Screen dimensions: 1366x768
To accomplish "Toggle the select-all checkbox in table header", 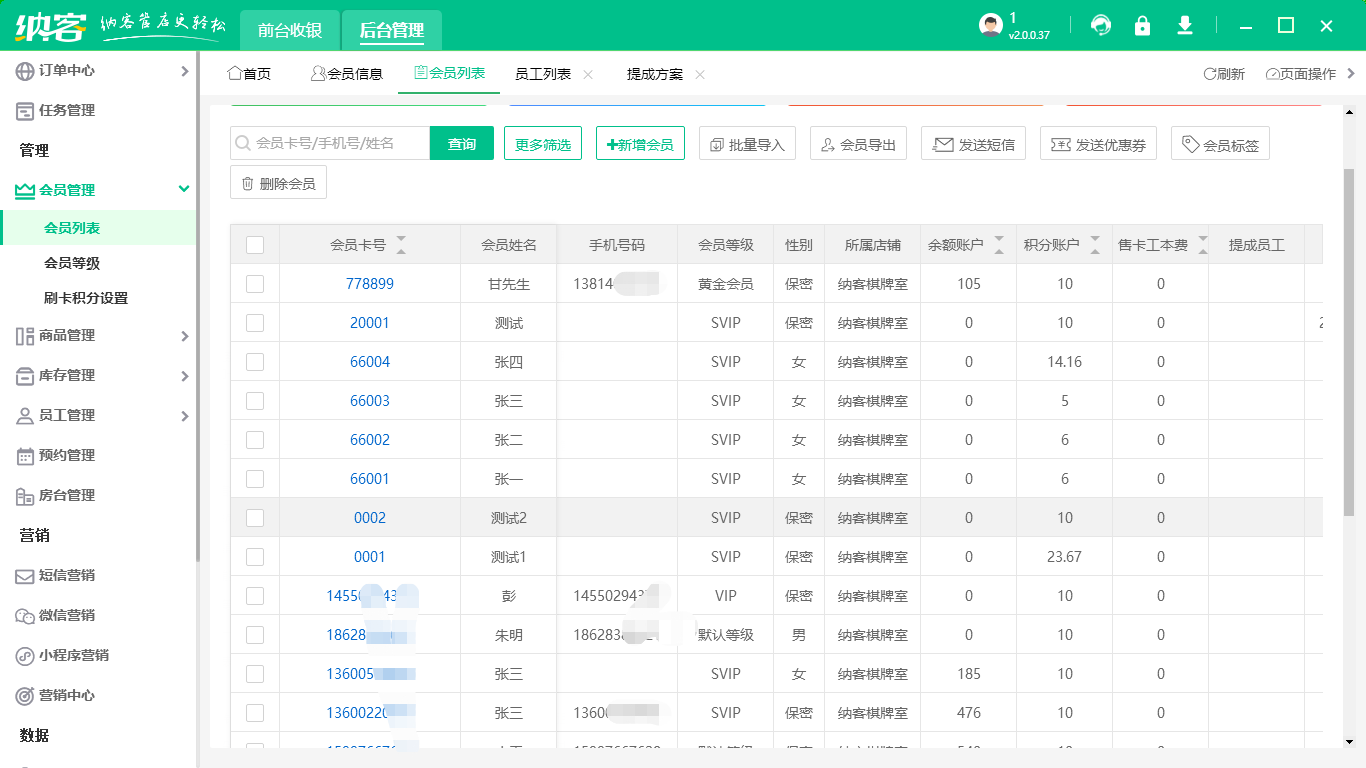I will (x=255, y=245).
